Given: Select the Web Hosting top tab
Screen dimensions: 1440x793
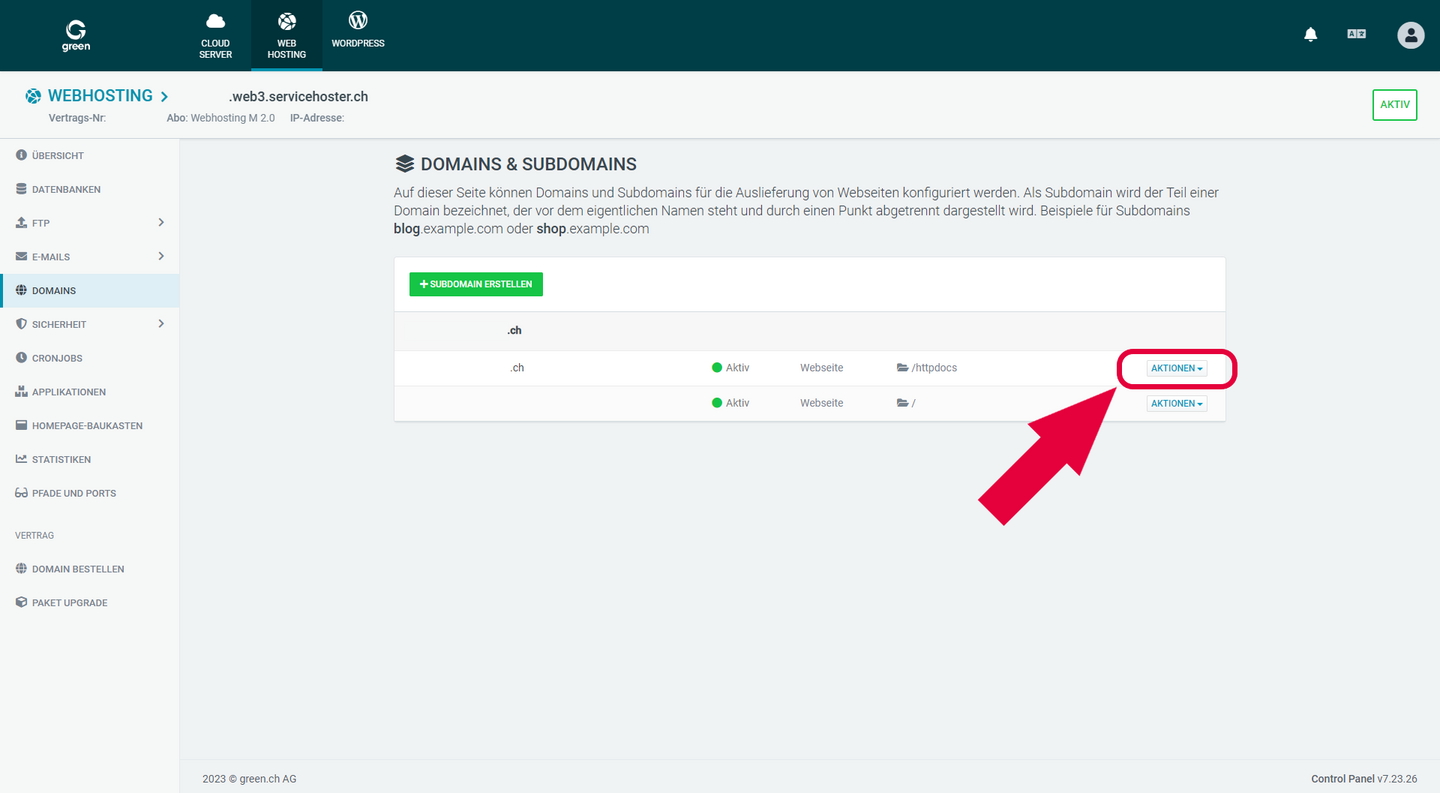Looking at the screenshot, I should [287, 35].
